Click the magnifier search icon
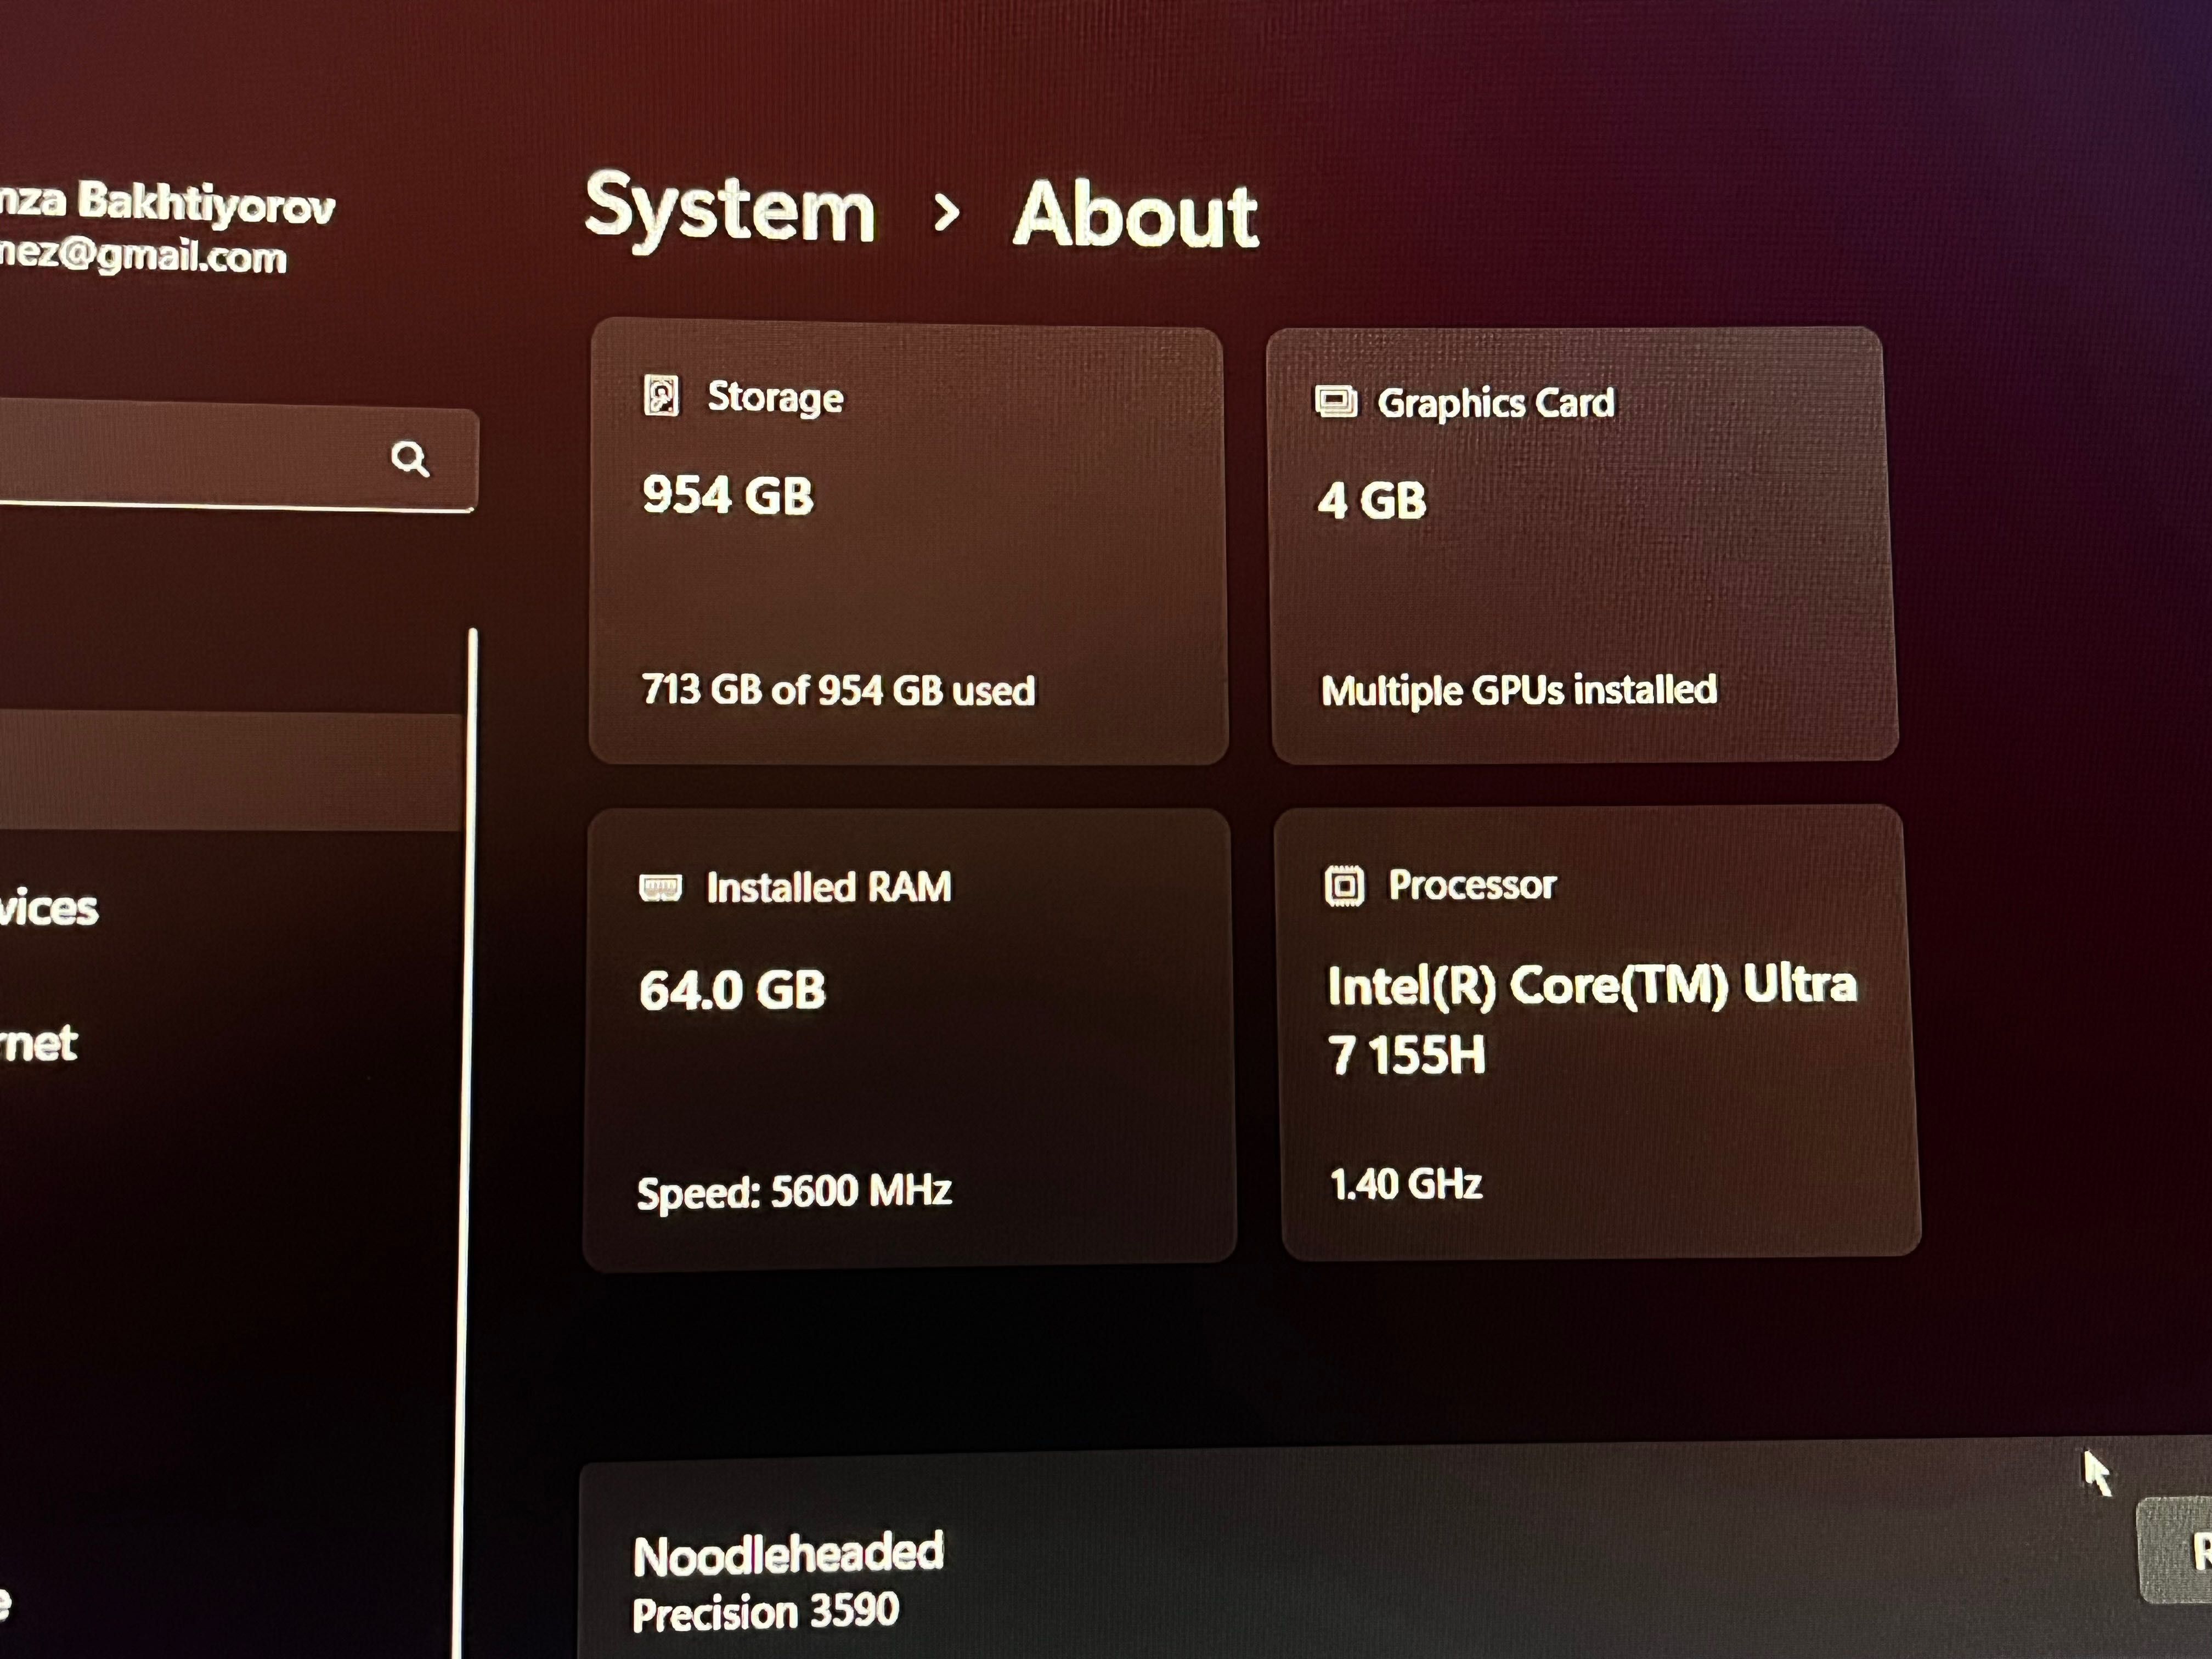2212x1659 pixels. click(x=410, y=459)
